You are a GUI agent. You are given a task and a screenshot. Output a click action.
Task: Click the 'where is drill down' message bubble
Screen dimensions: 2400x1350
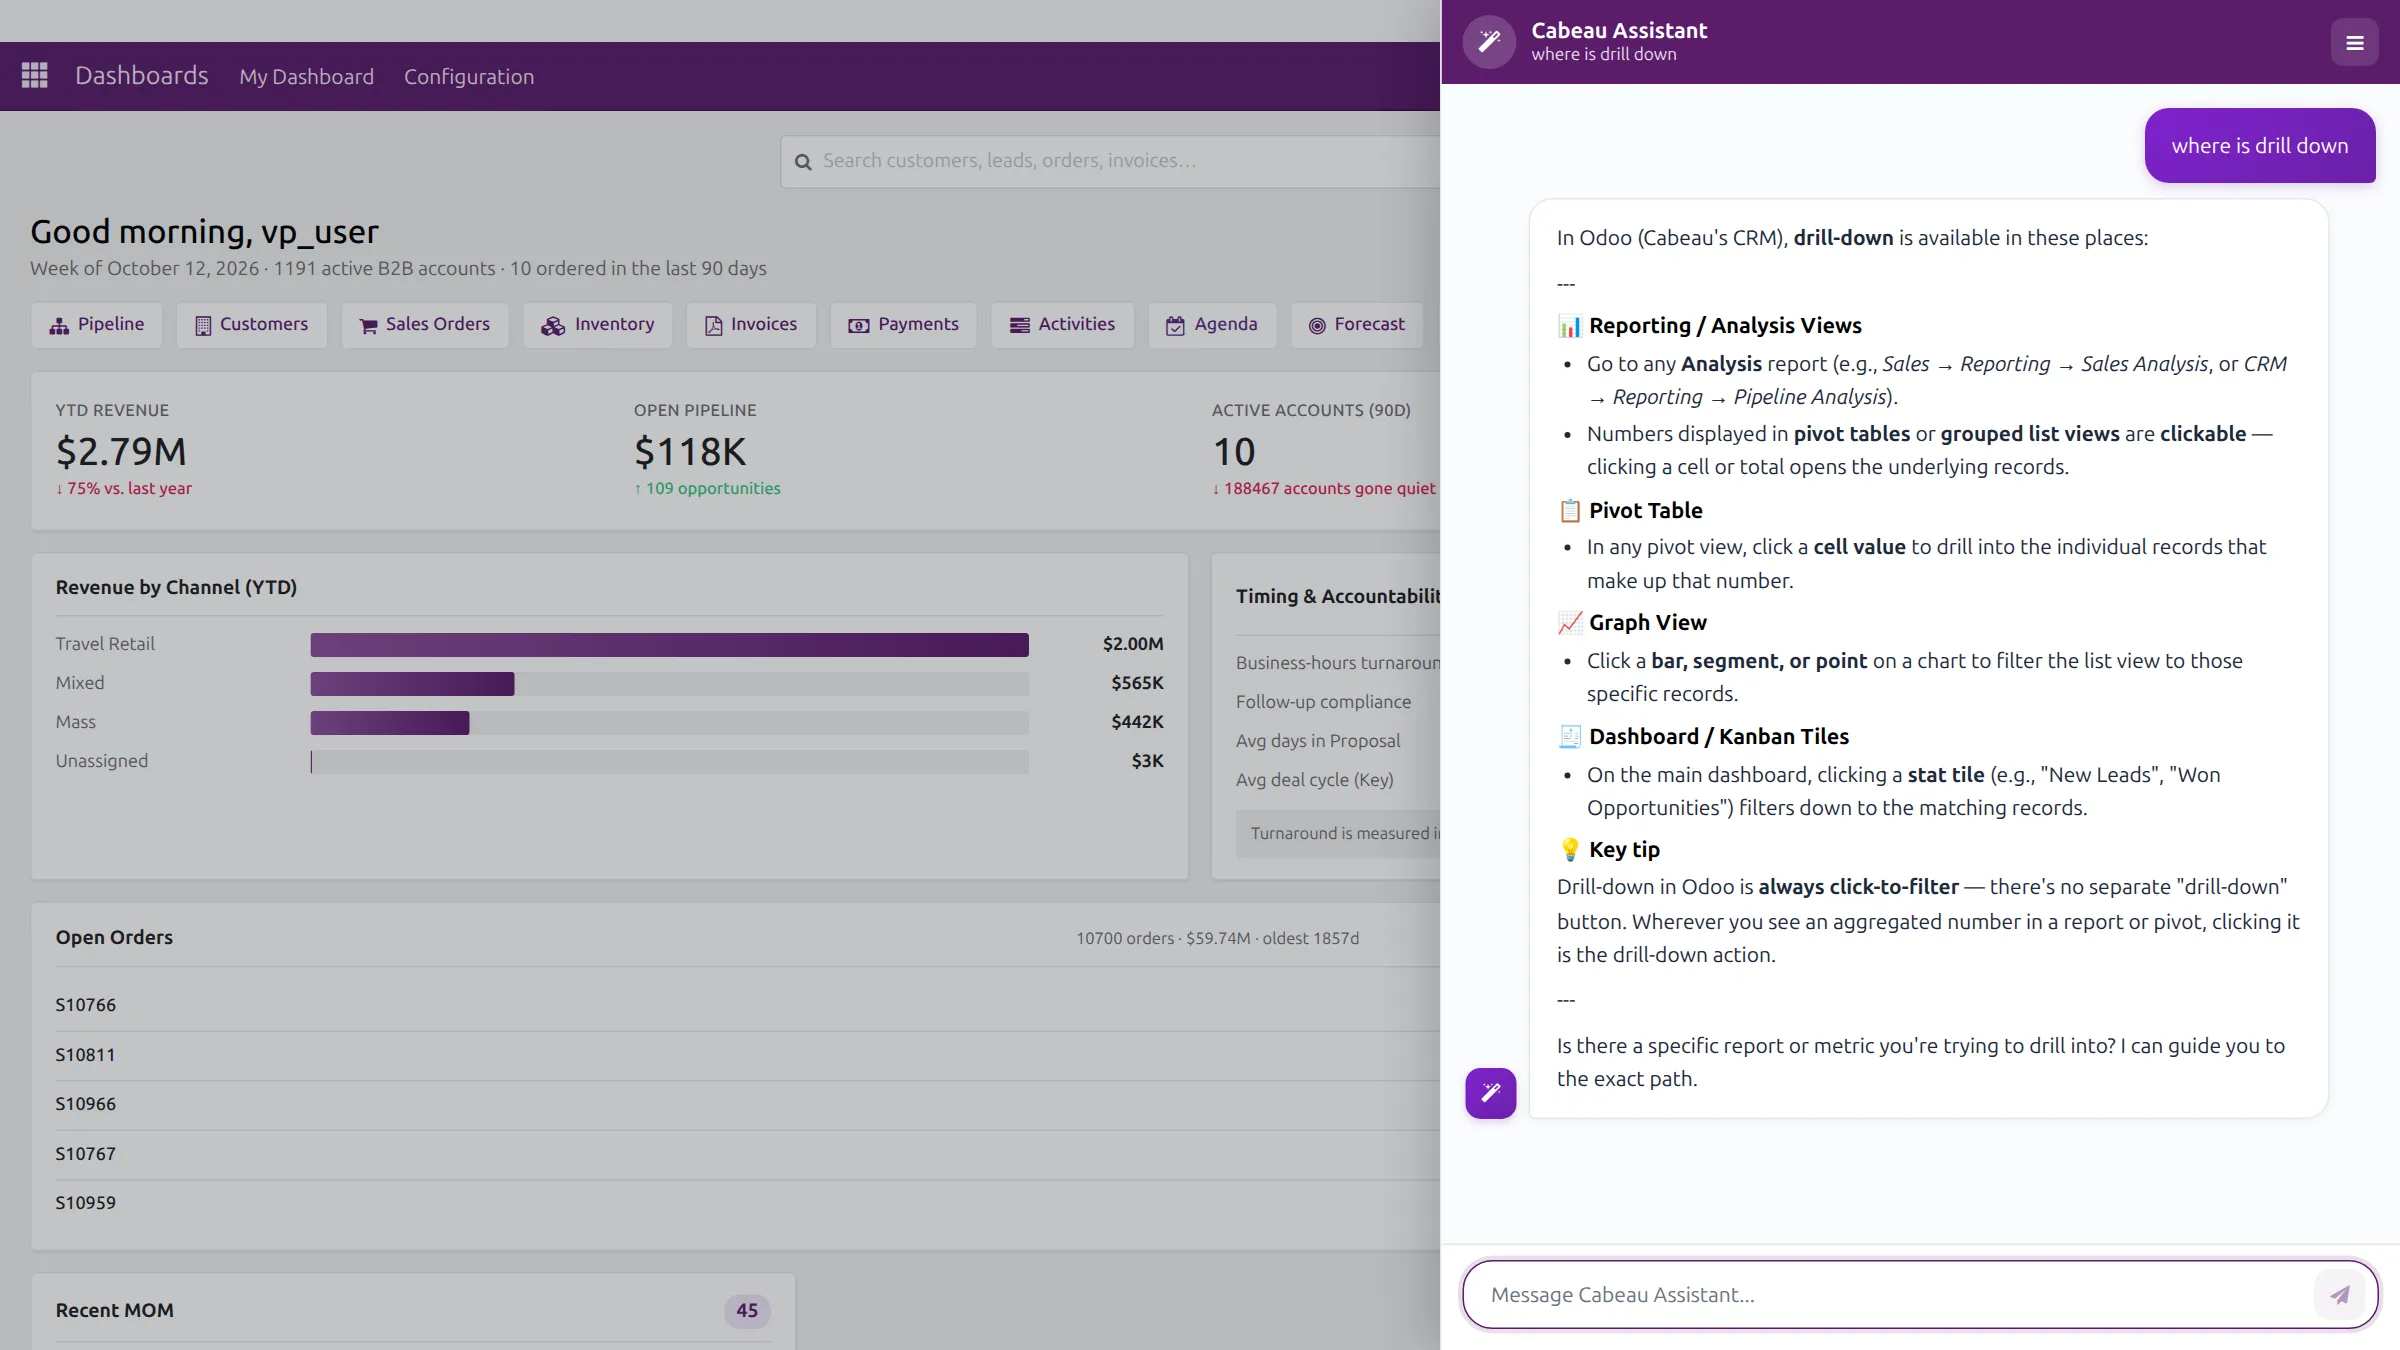pyautogui.click(x=2260, y=146)
